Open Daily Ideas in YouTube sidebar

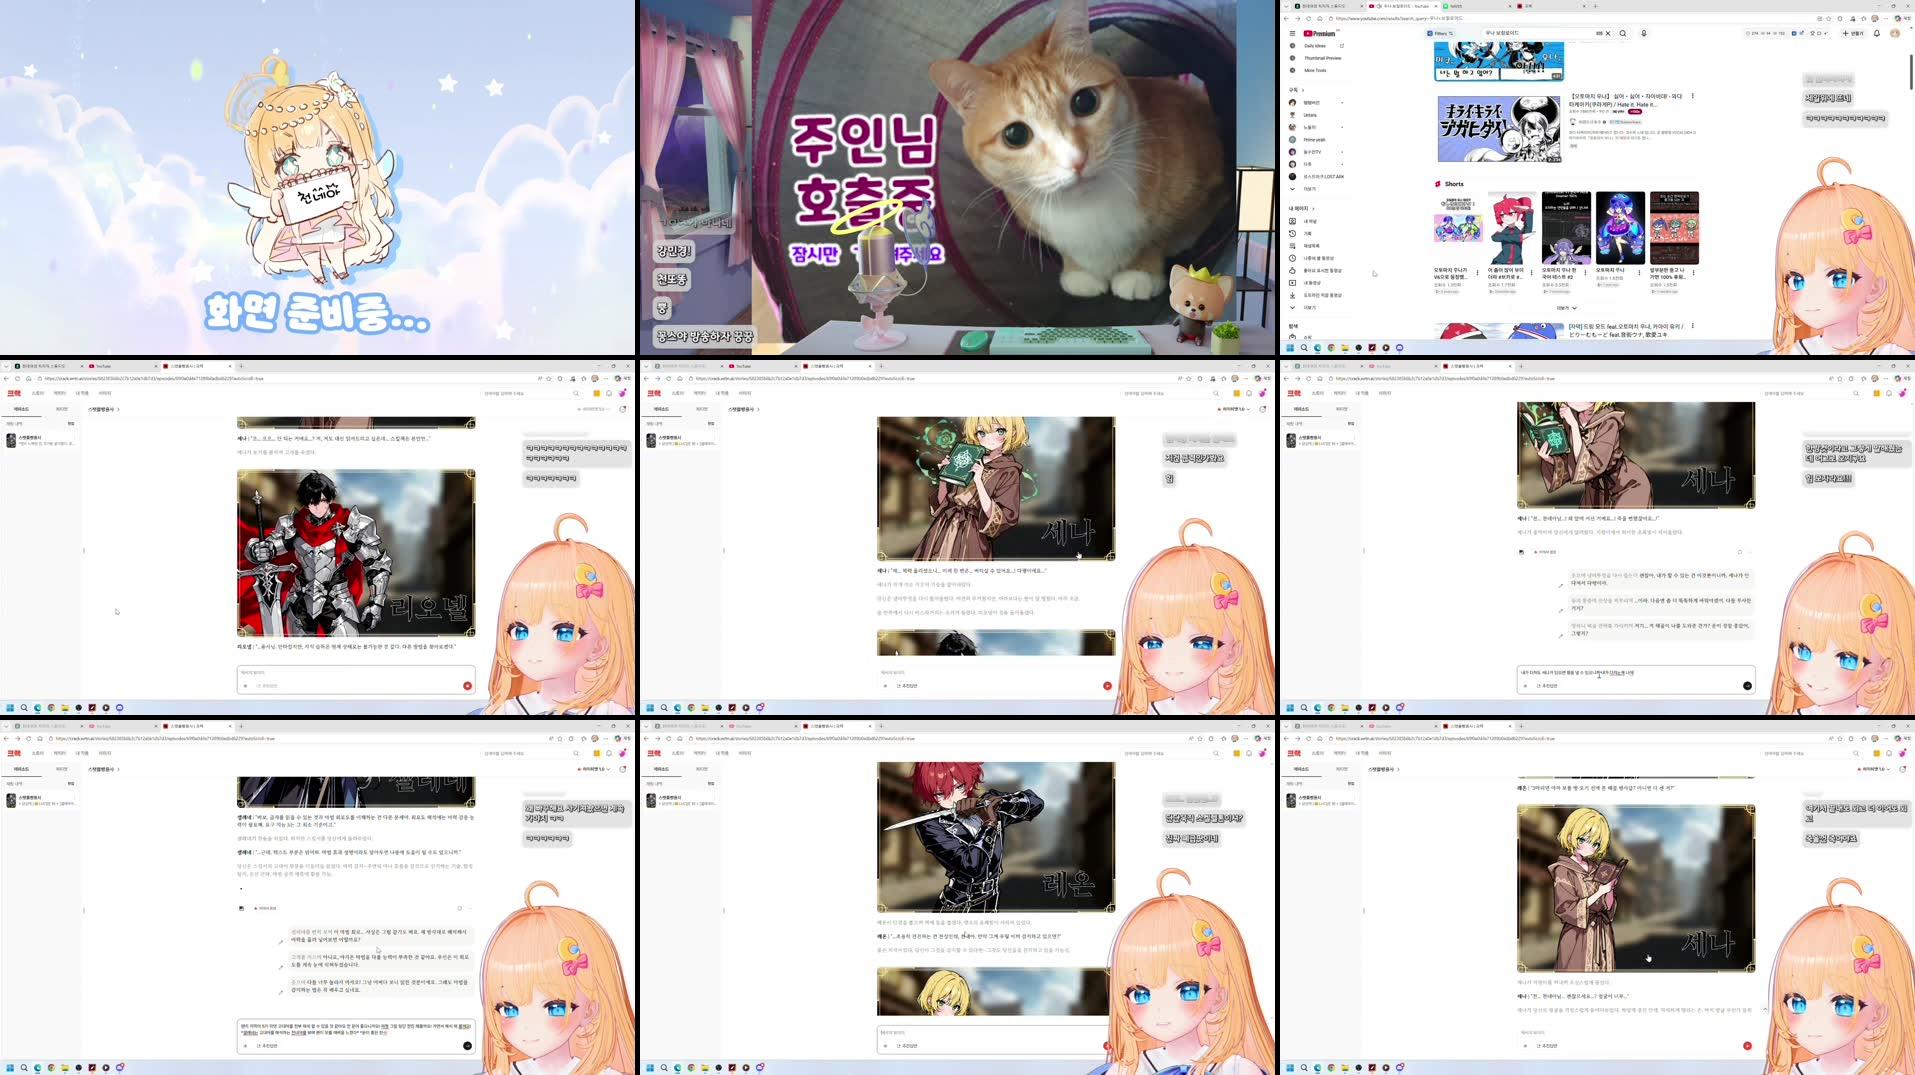(1315, 46)
